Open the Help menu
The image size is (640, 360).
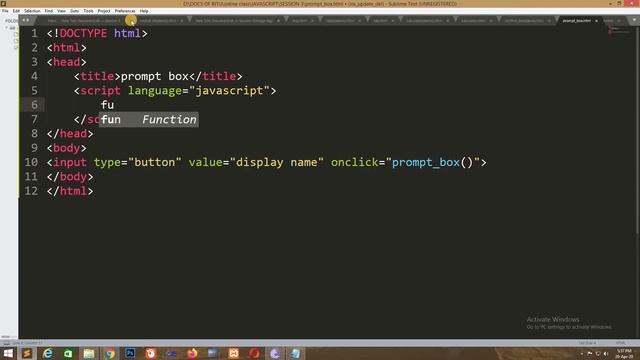click(144, 11)
